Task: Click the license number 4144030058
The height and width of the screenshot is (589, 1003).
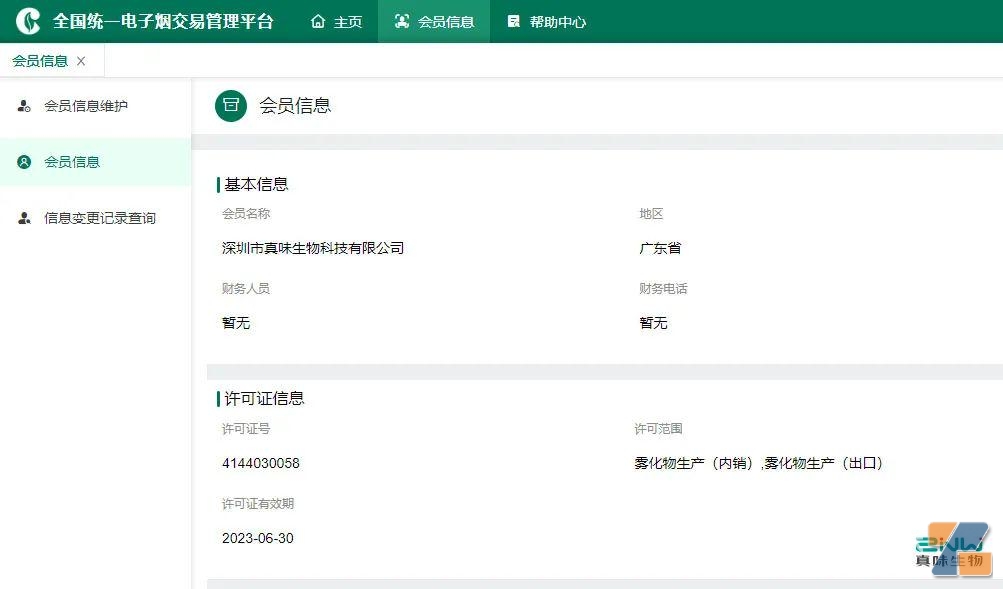Action: coord(261,463)
